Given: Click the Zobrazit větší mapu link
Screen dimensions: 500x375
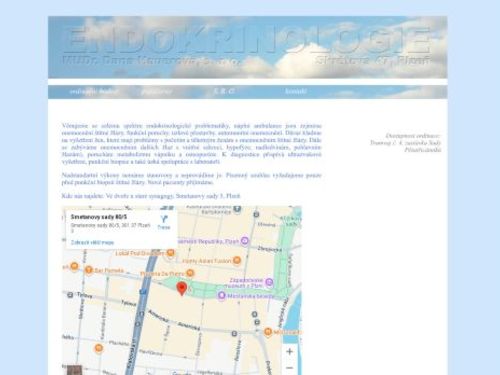Looking at the screenshot, I should (92, 242).
